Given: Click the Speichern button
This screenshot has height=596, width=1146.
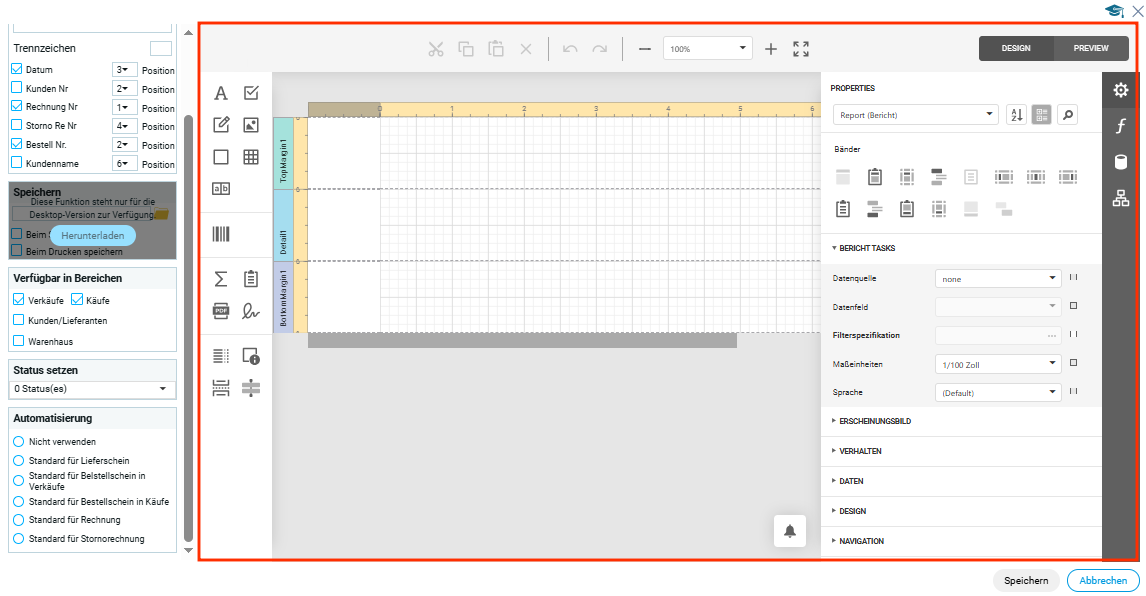Looking at the screenshot, I should point(1026,581).
